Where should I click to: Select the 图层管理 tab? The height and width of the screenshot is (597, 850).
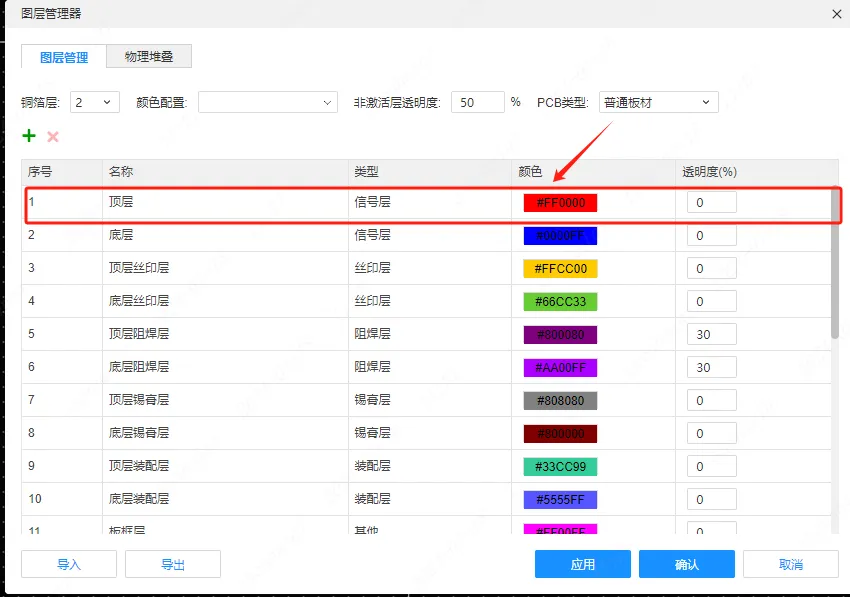point(64,57)
